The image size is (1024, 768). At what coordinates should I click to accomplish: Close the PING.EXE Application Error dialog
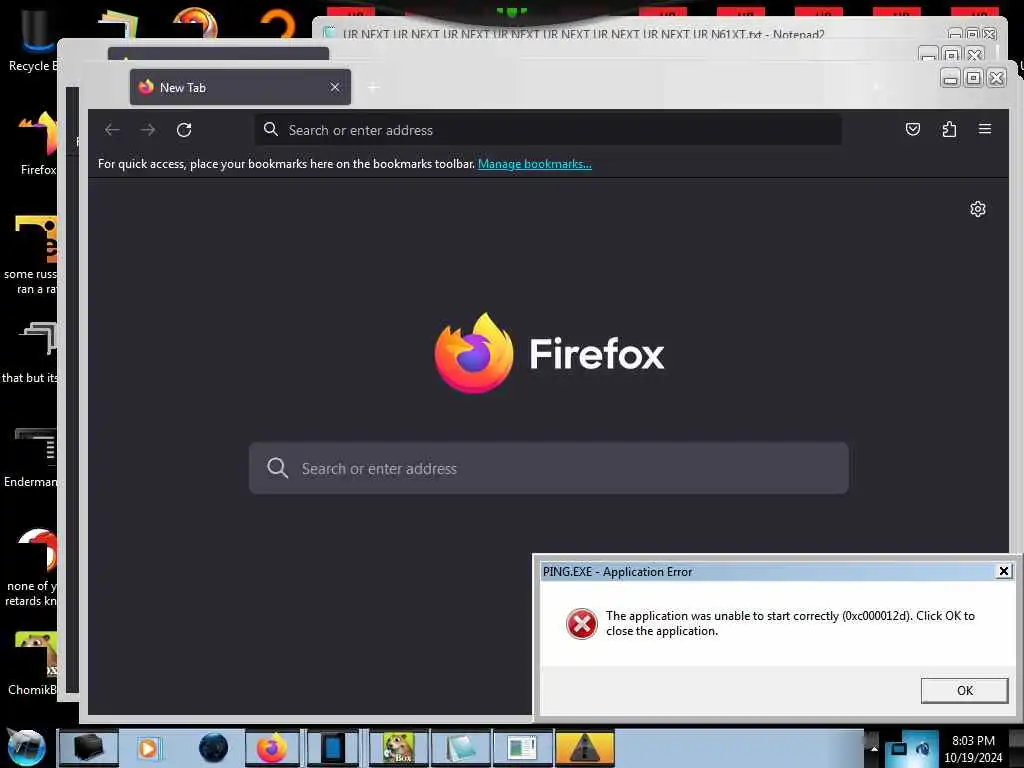click(x=1004, y=571)
